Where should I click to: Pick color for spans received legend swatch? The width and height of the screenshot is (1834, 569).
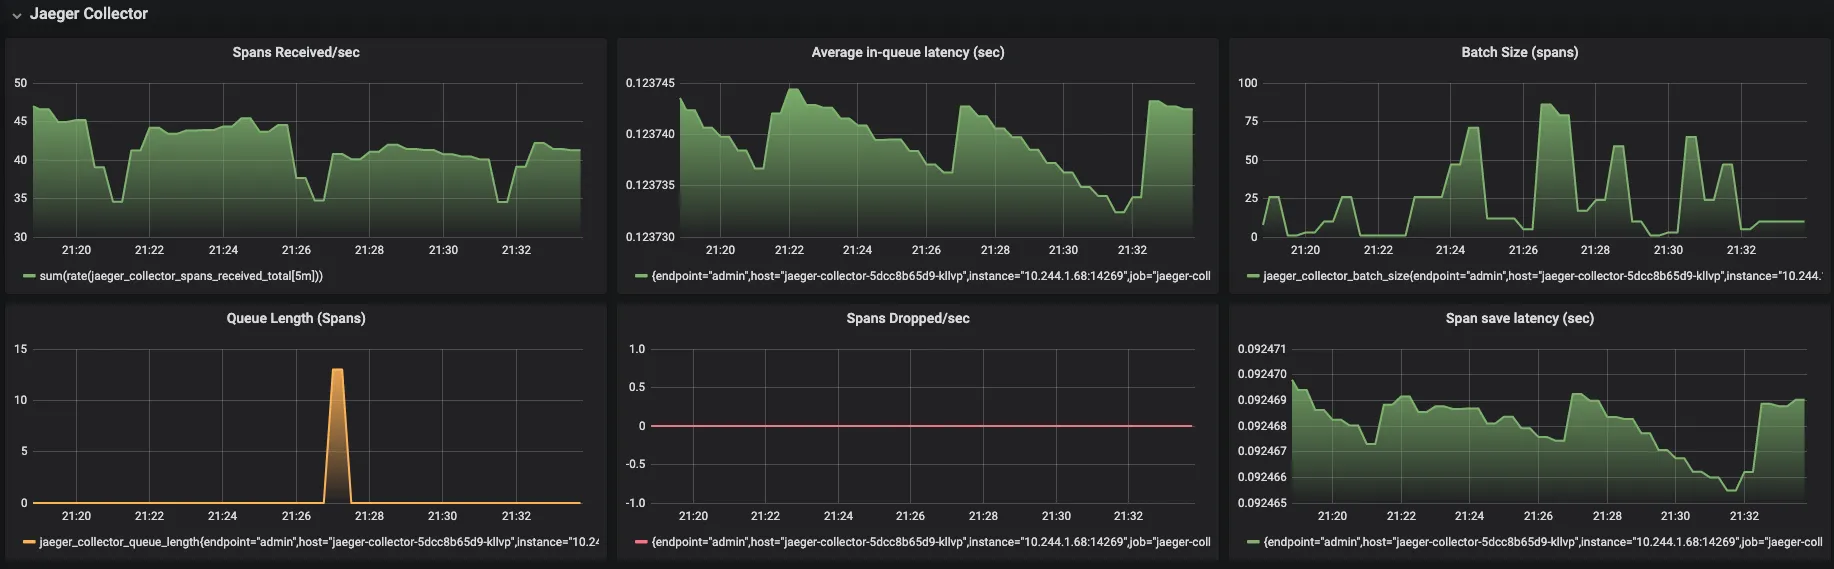29,276
